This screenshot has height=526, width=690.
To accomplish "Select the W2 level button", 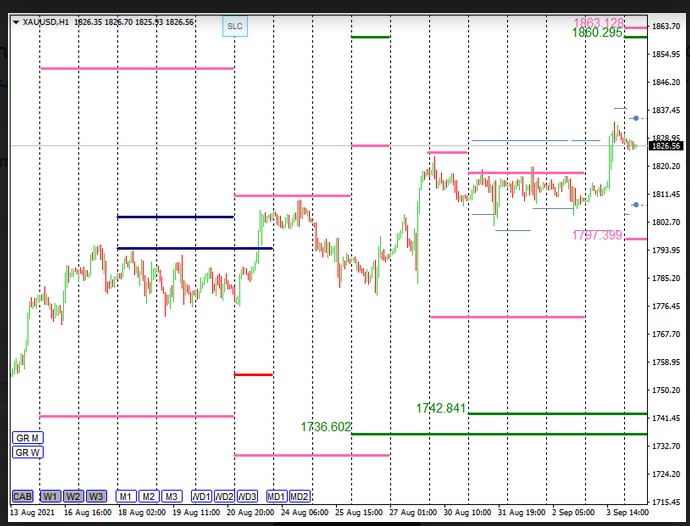I will coord(73,497).
